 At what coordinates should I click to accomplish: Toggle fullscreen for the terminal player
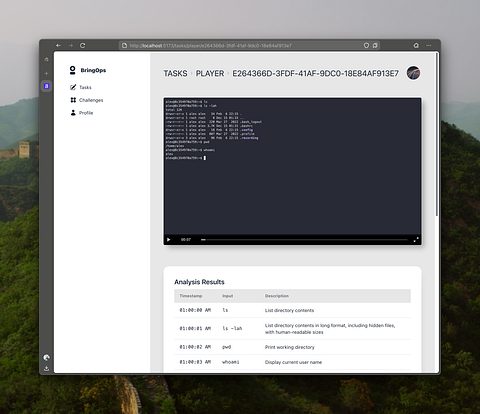[416, 240]
